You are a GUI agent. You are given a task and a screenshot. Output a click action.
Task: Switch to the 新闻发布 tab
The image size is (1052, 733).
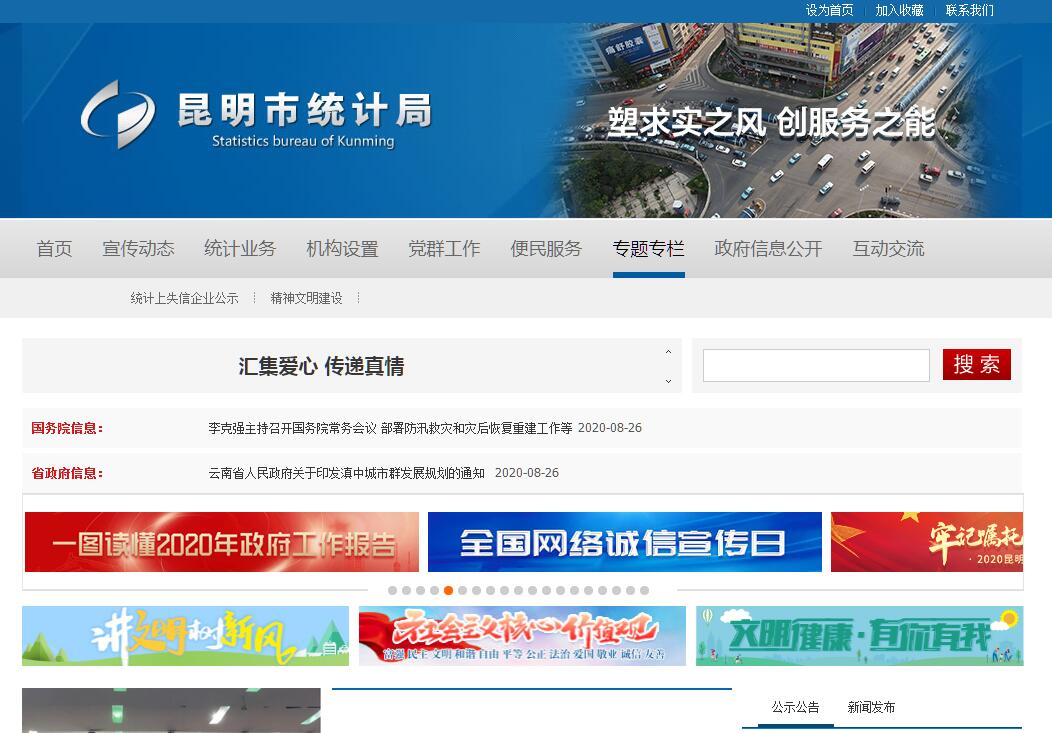871,707
